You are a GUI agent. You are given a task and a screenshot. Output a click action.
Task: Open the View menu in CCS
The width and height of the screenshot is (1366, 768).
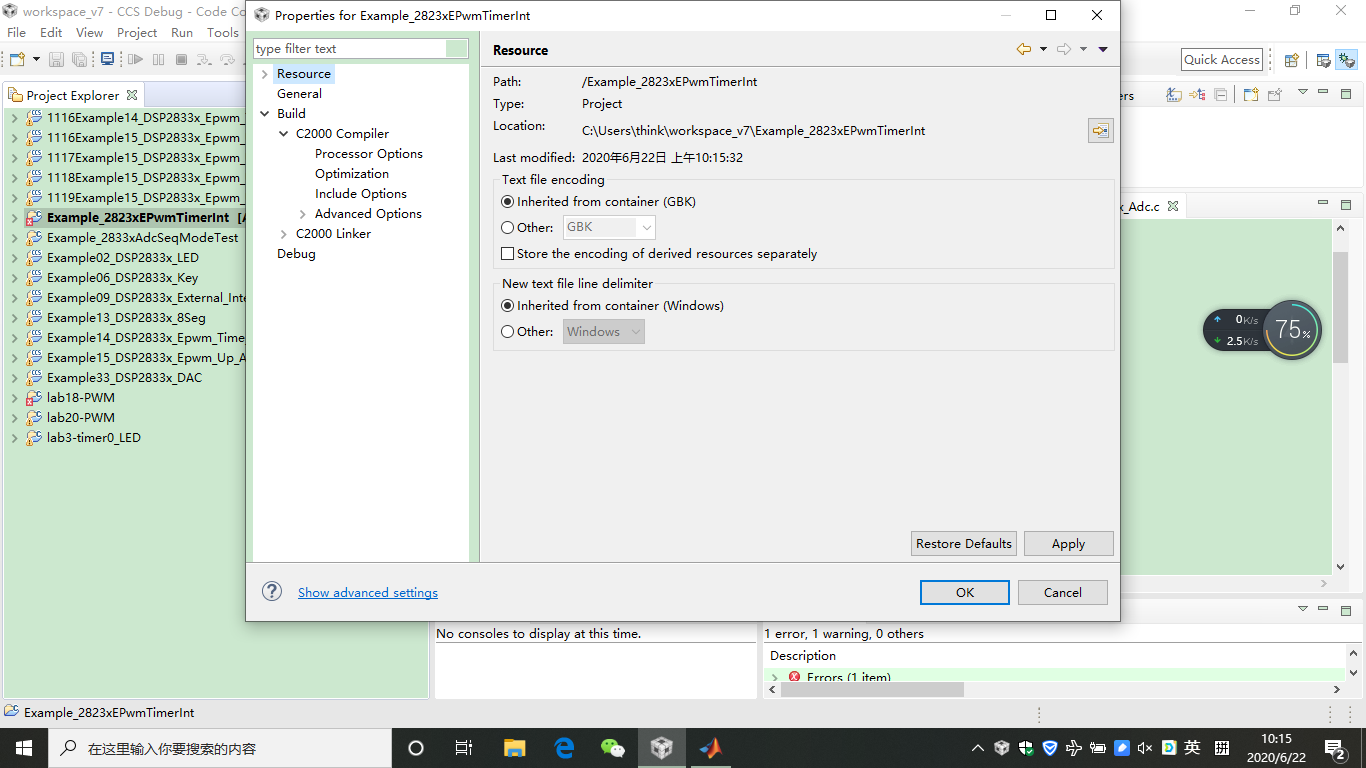click(89, 32)
